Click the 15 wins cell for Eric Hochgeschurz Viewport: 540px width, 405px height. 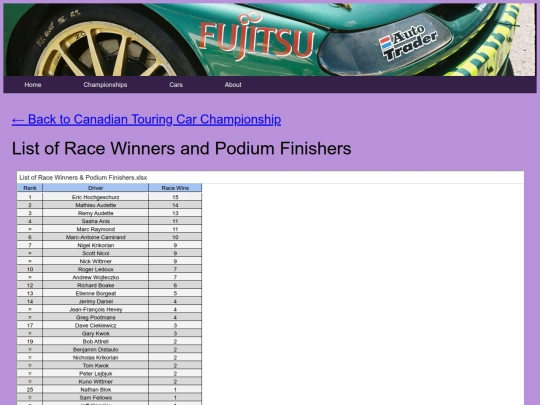pyautogui.click(x=175, y=197)
